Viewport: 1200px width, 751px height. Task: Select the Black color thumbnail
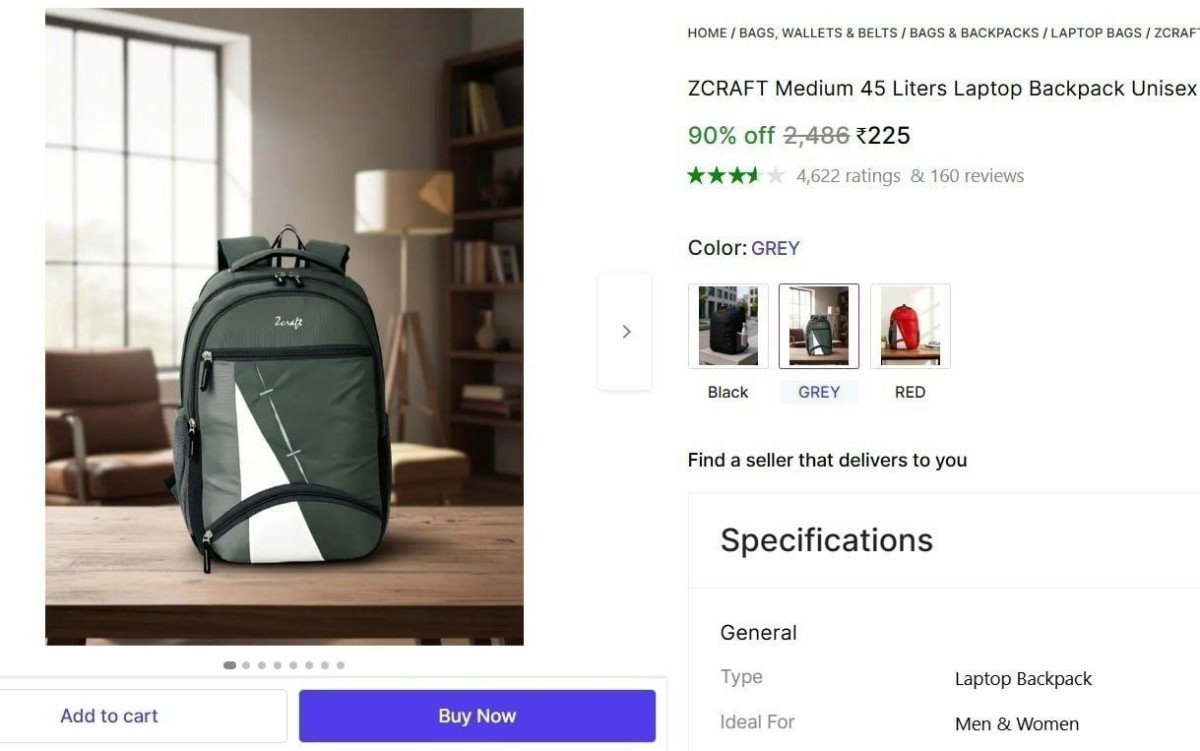(x=727, y=325)
